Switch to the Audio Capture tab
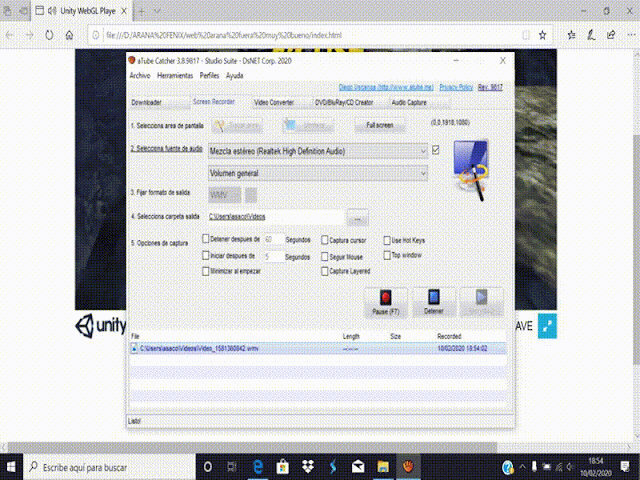 [x=420, y=102]
